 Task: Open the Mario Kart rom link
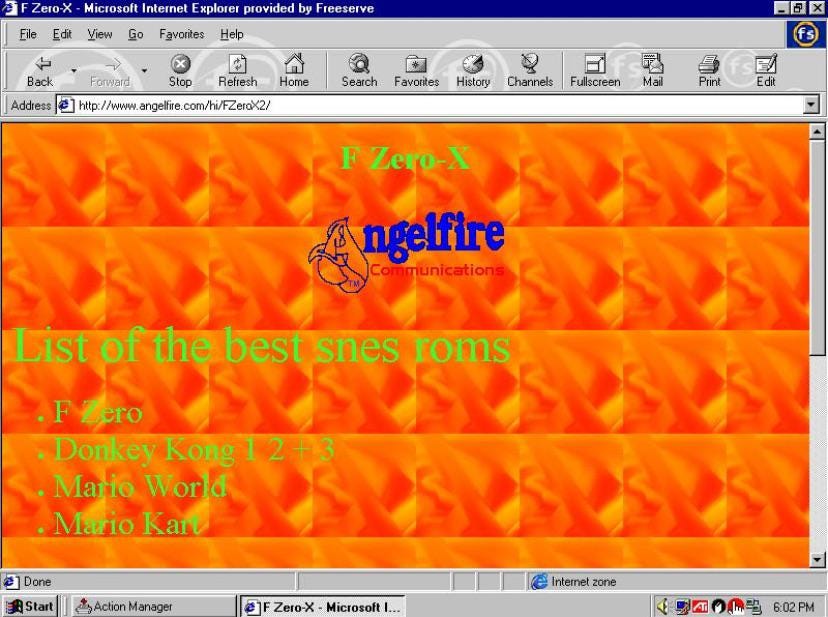[x=126, y=522]
